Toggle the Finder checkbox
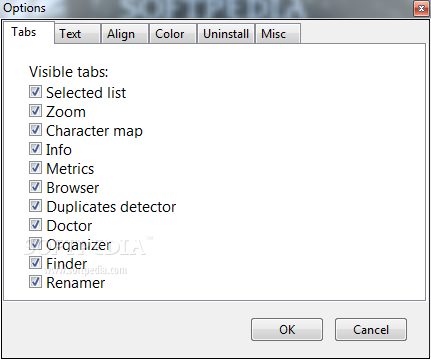Screen dimensions: 431x360 point(35,263)
